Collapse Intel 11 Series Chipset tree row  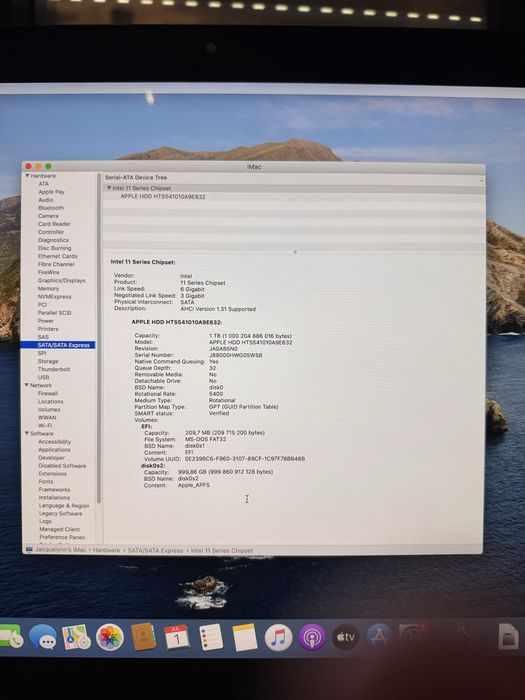(x=108, y=188)
